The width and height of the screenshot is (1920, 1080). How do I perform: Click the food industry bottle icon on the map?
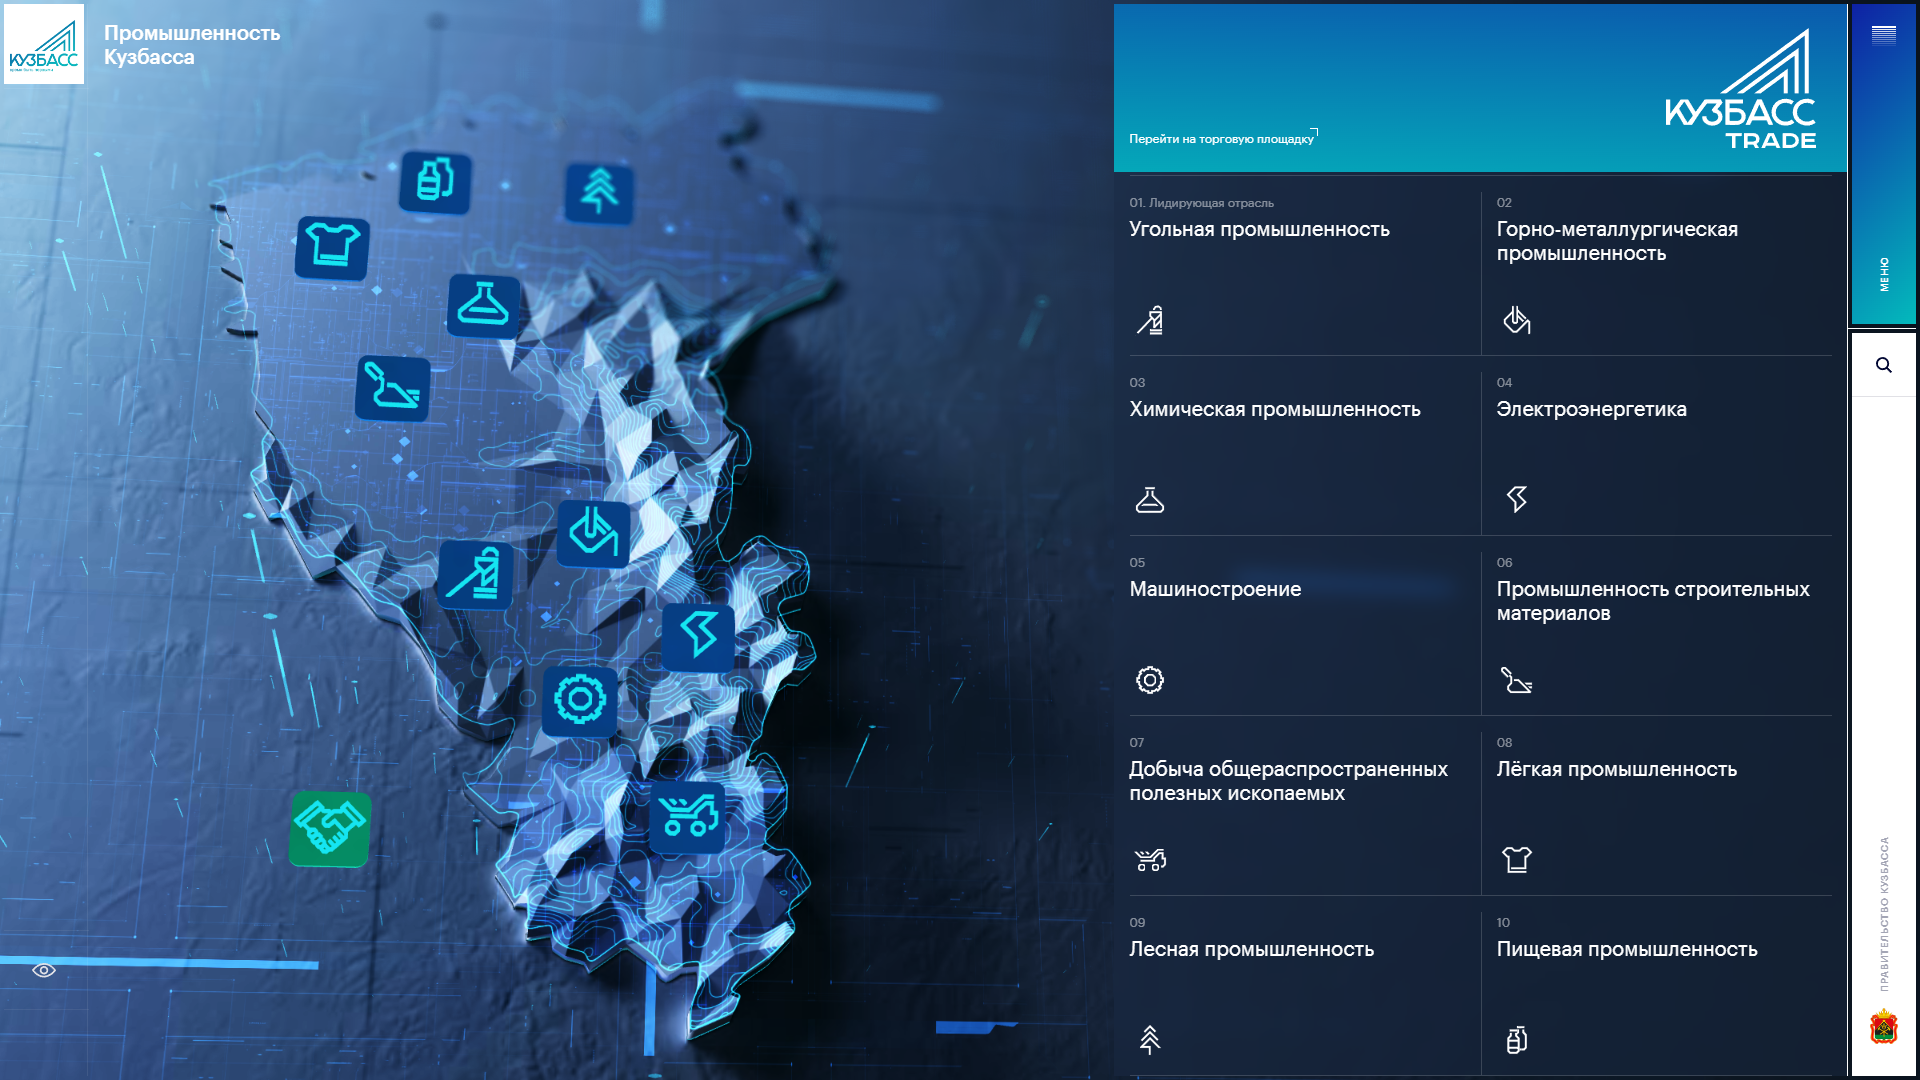pyautogui.click(x=435, y=183)
